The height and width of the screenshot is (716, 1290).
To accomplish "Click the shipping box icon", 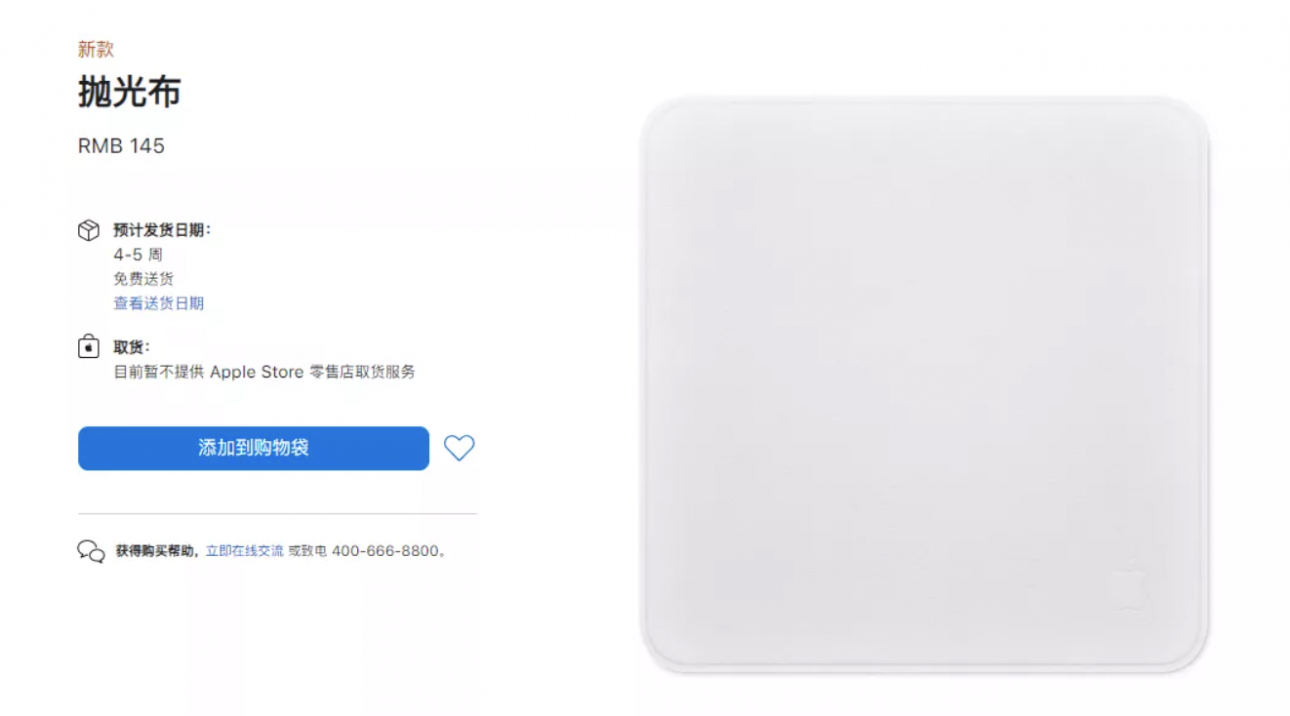I will pyautogui.click(x=89, y=230).
